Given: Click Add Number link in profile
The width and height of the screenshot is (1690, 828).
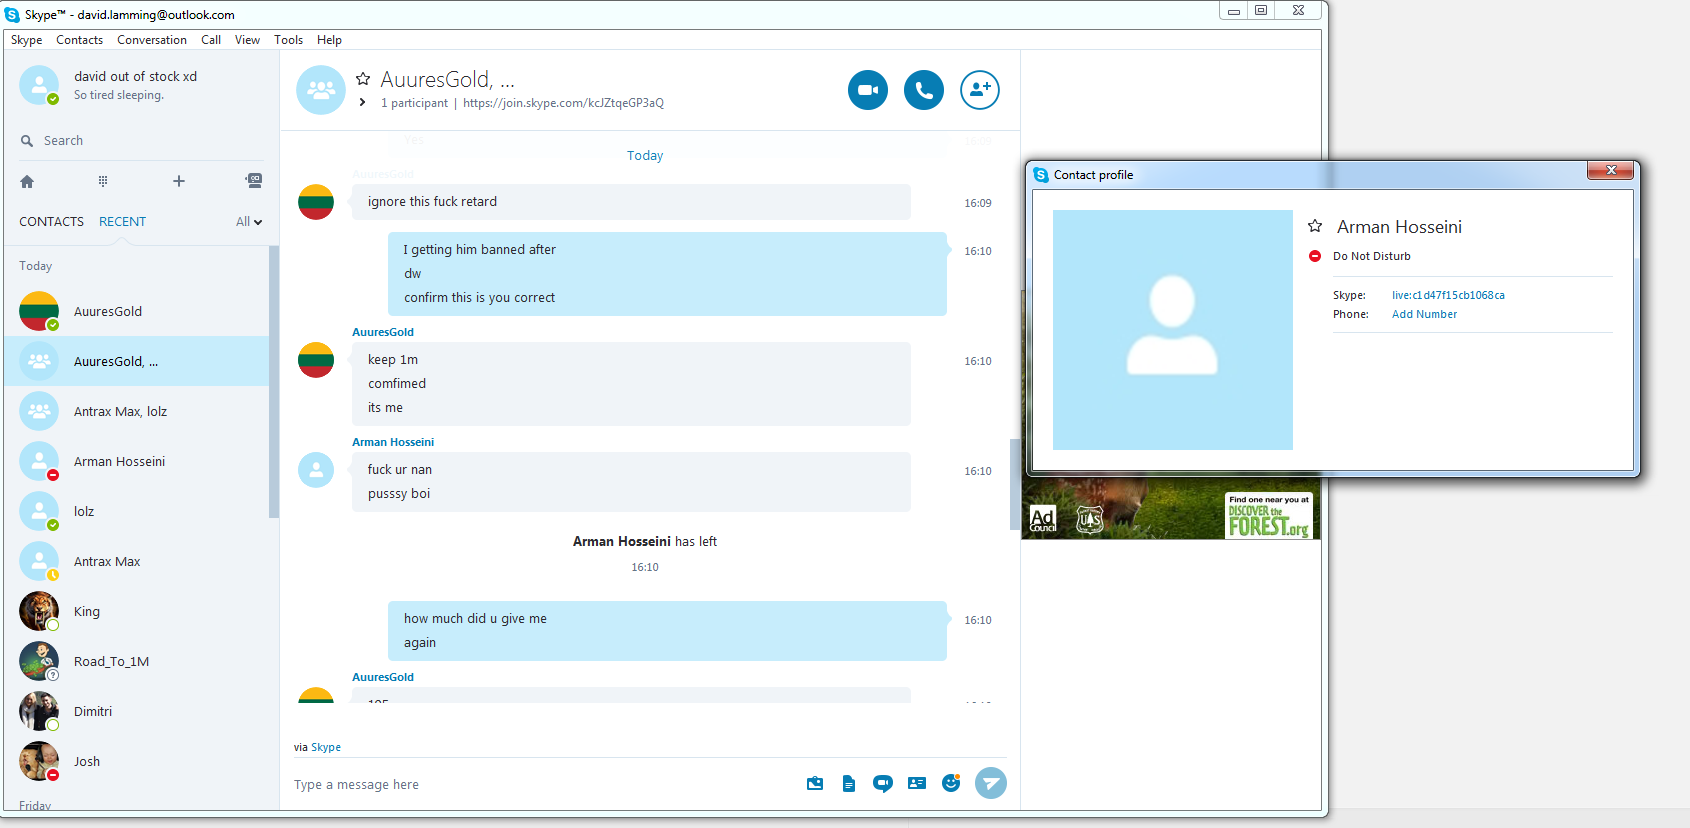Looking at the screenshot, I should 1424,314.
